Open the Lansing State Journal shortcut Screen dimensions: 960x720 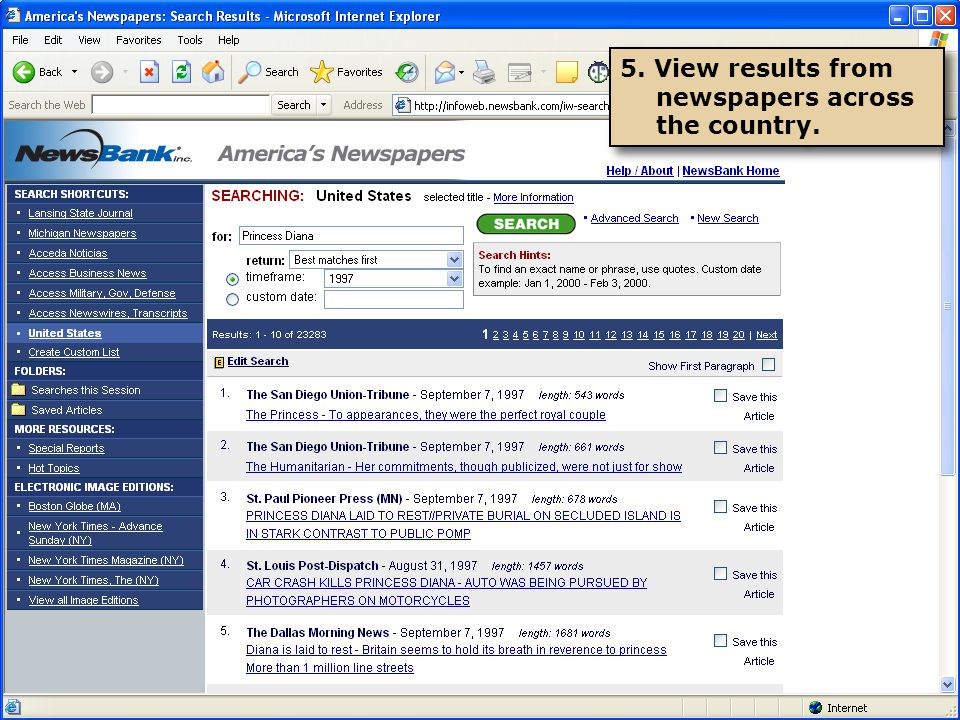click(80, 213)
